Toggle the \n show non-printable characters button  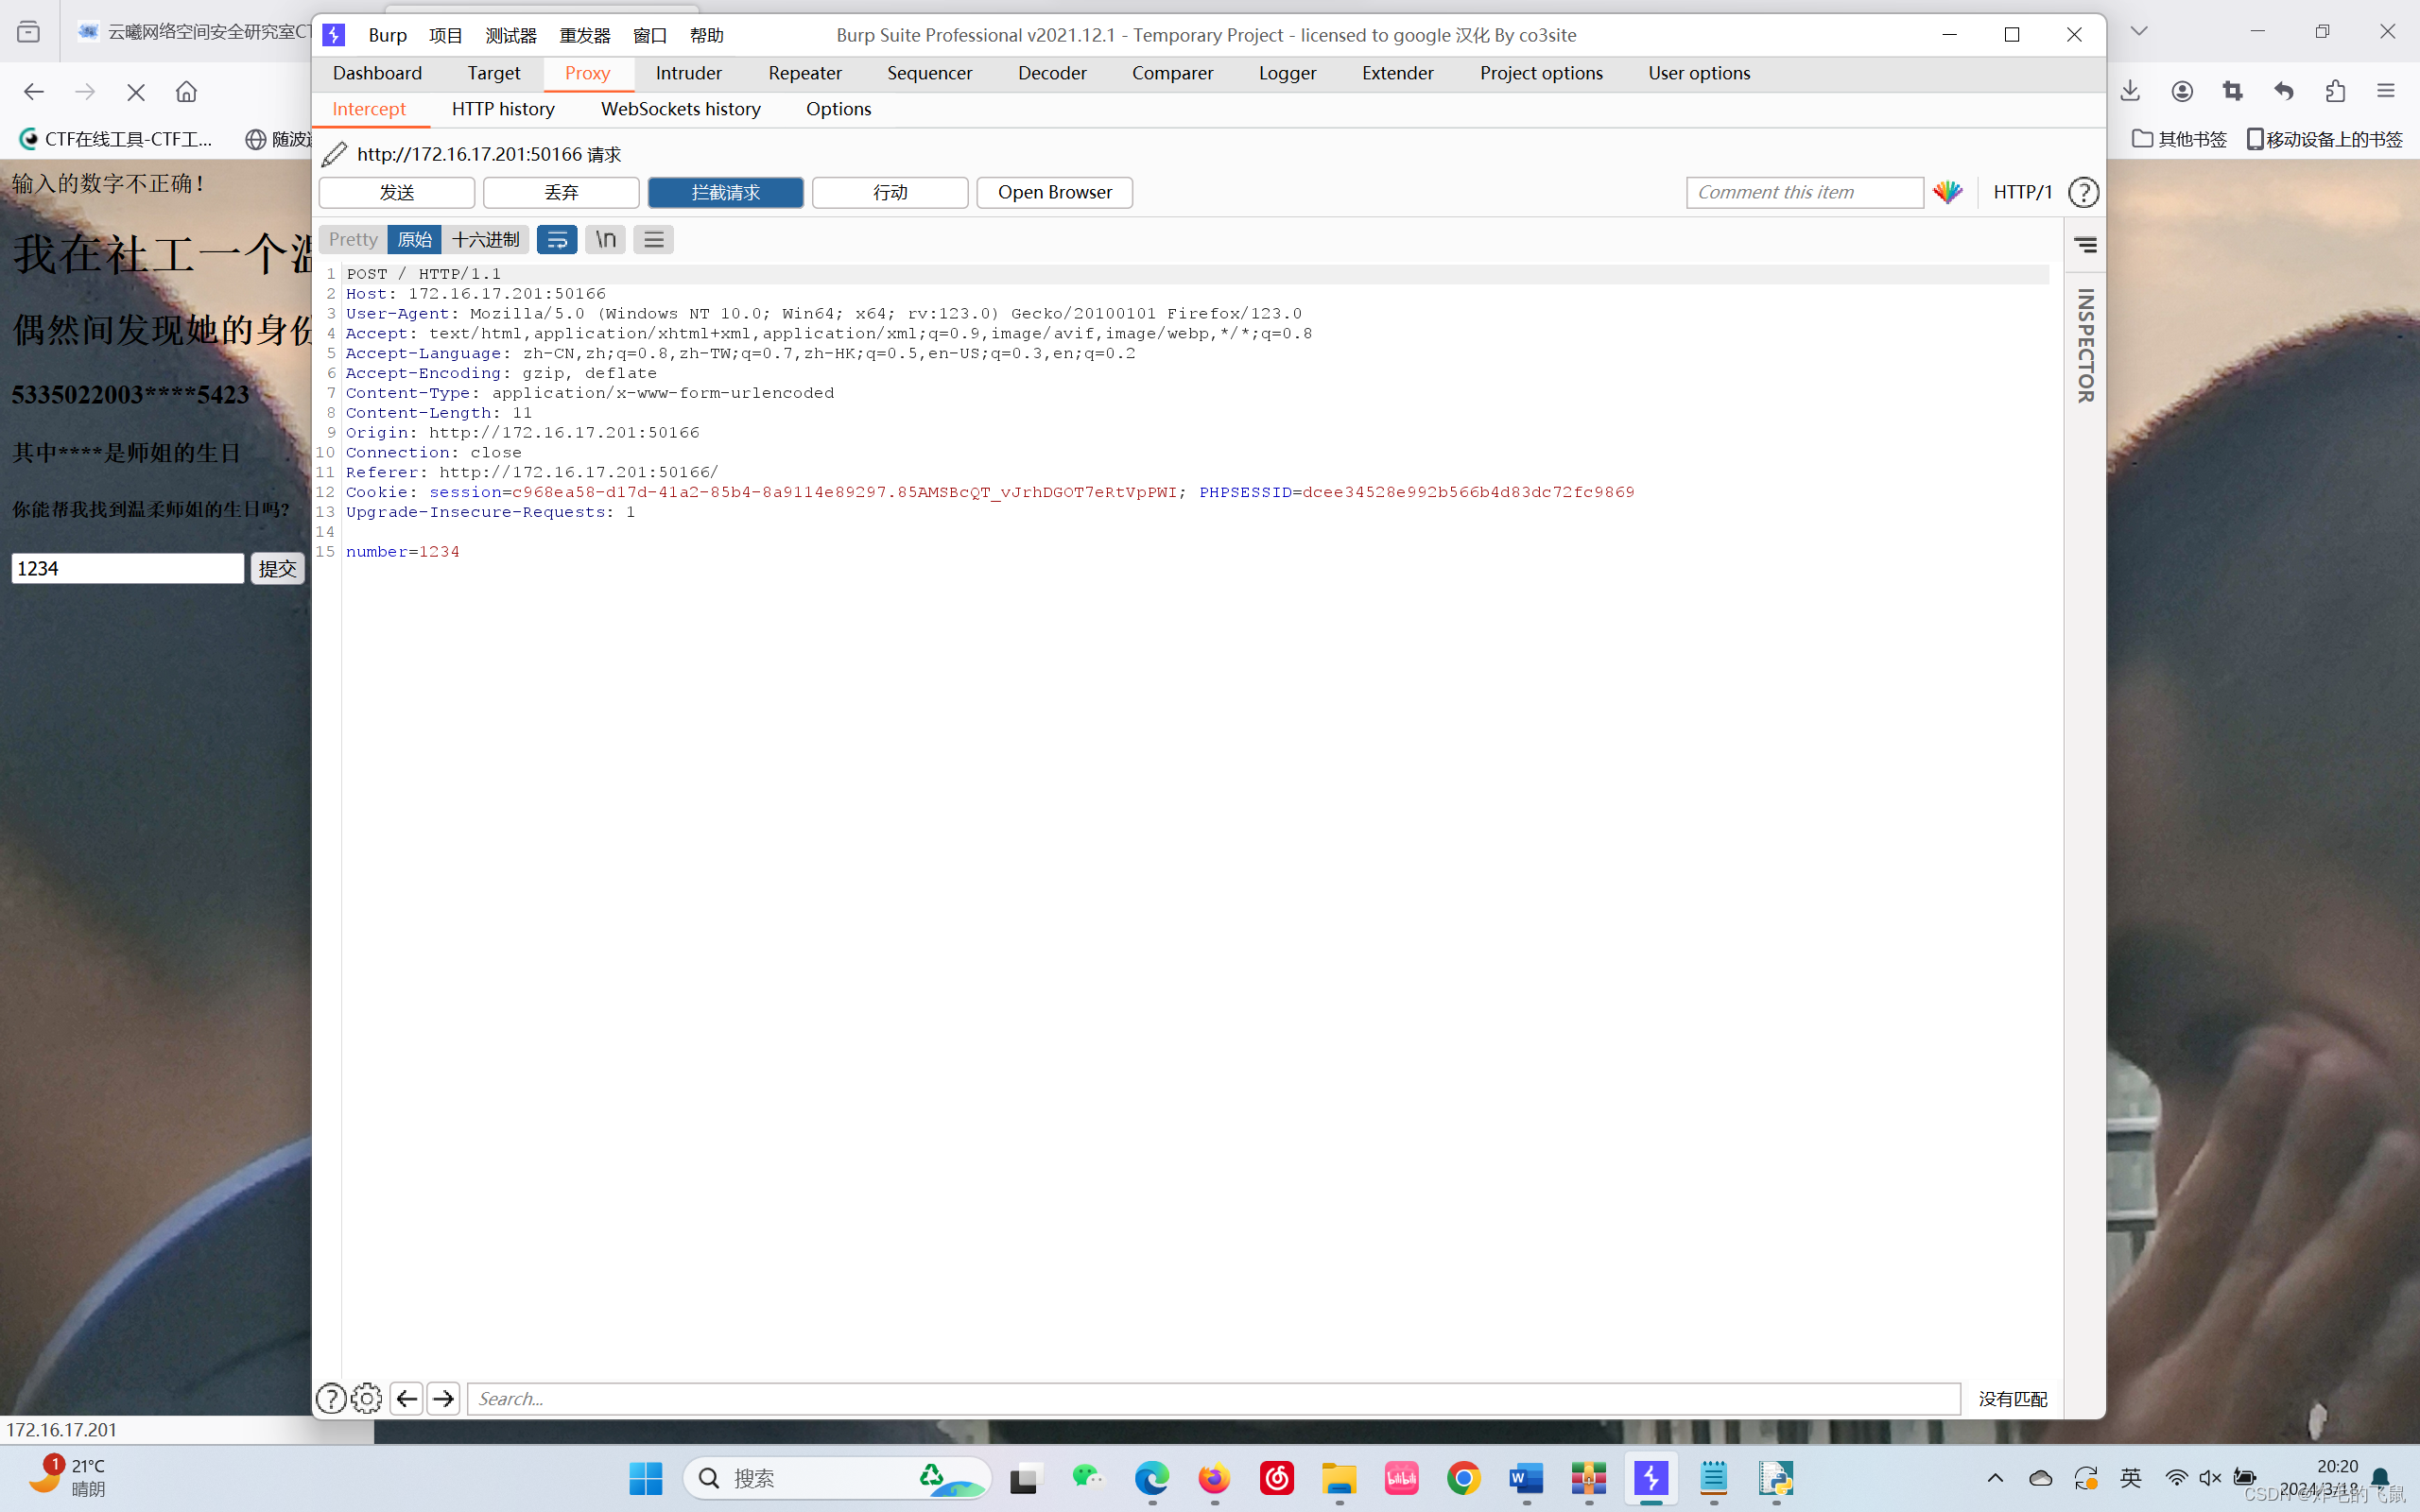point(605,240)
